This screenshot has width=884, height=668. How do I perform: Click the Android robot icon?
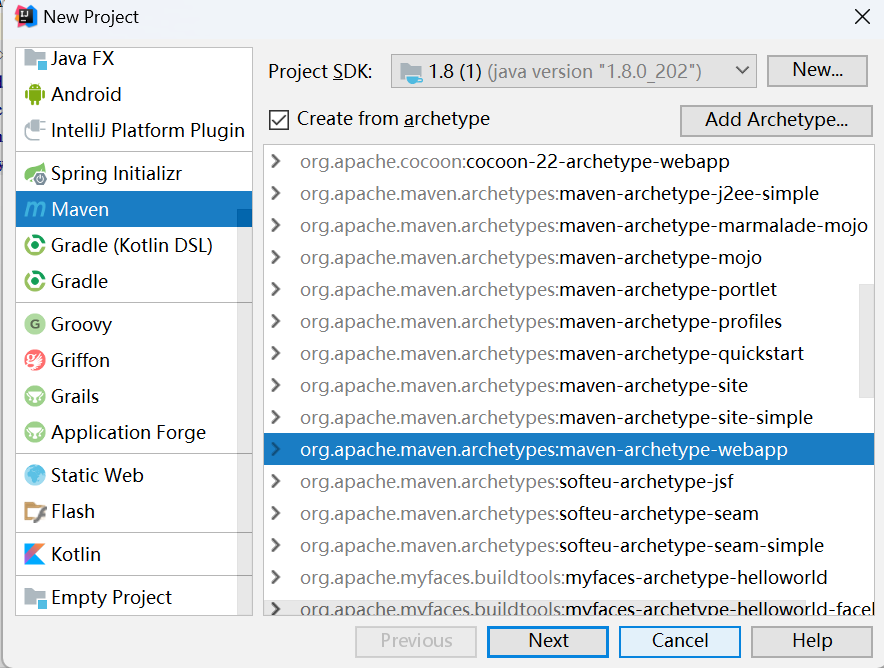click(35, 94)
